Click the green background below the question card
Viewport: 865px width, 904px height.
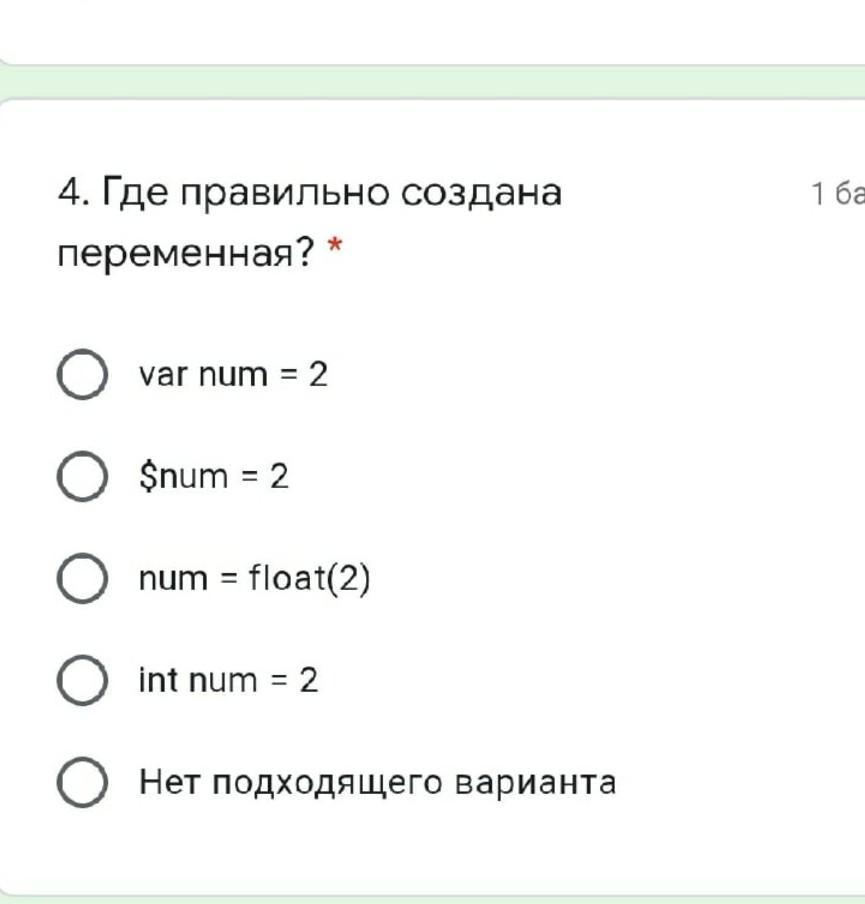(432, 899)
